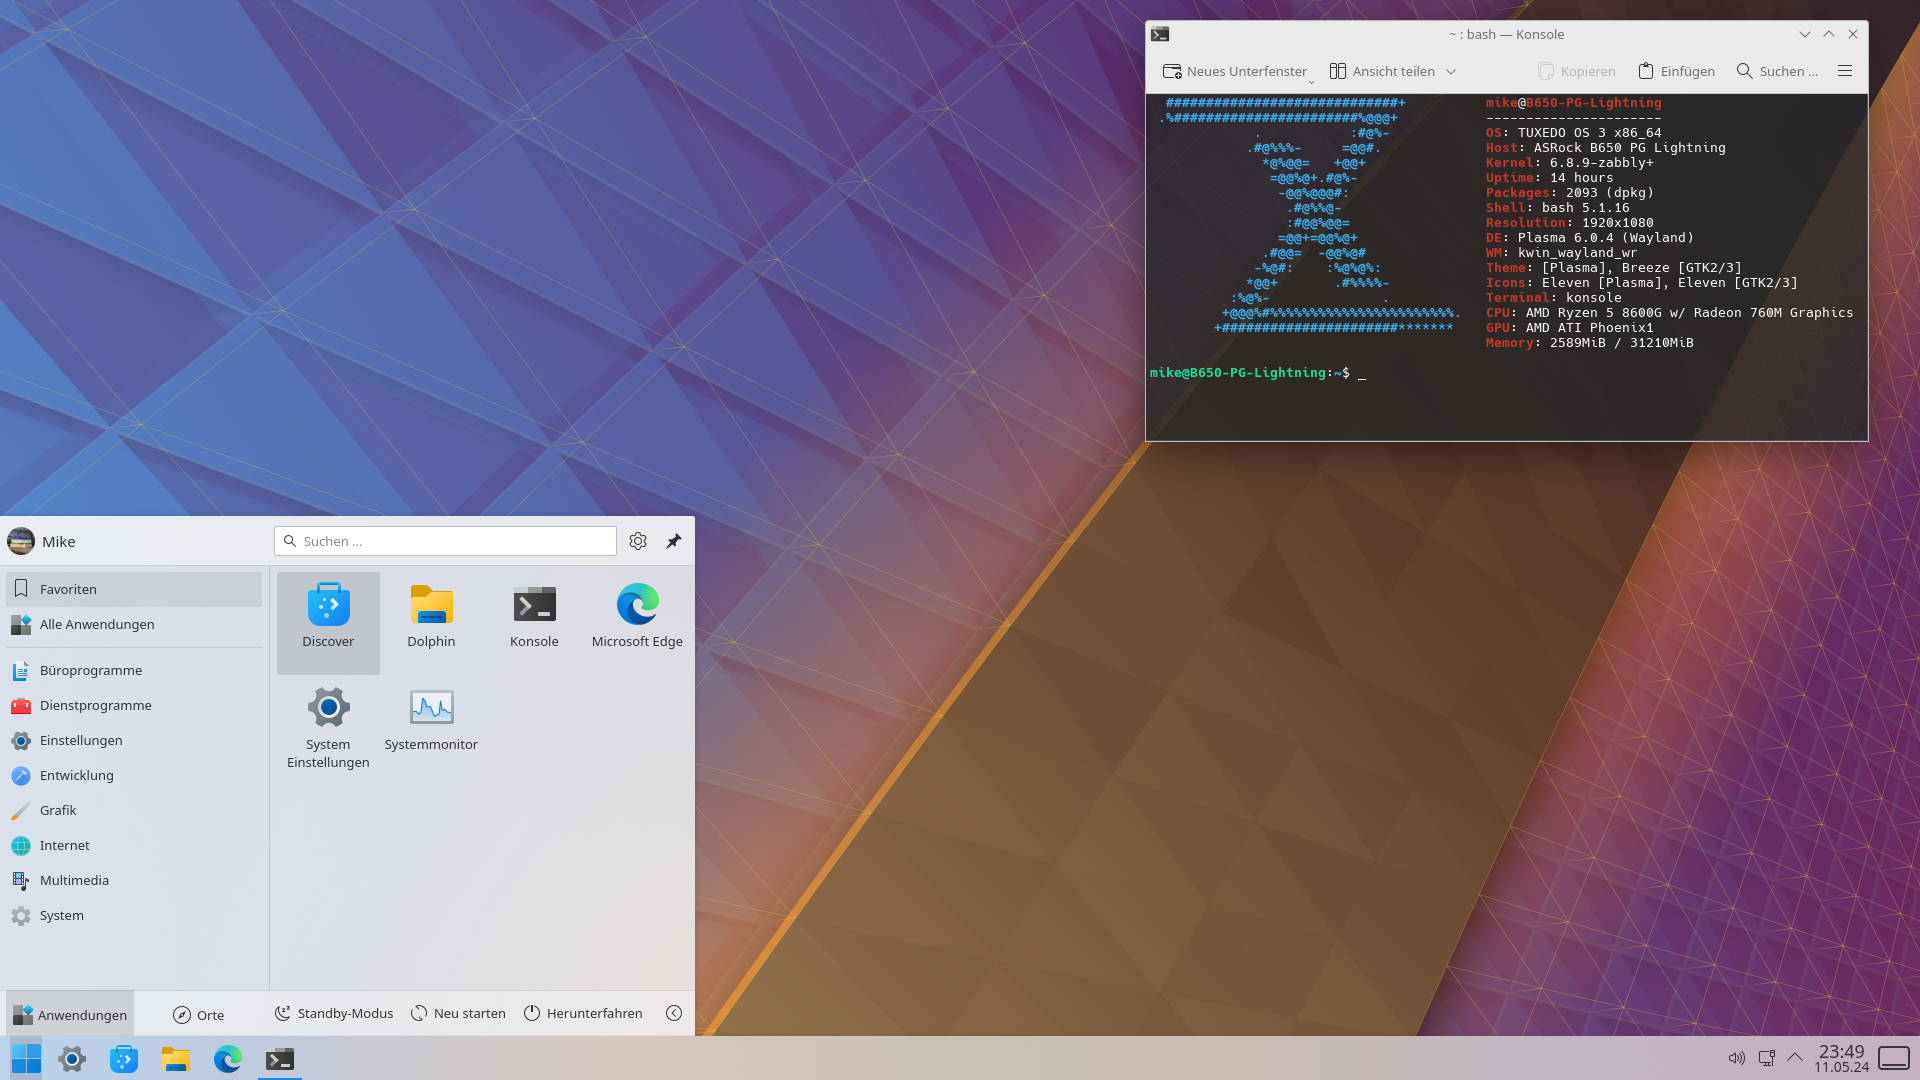Screen dimensions: 1920x1080
Task: Select the Anwendungen tab
Action: pos(69,1014)
